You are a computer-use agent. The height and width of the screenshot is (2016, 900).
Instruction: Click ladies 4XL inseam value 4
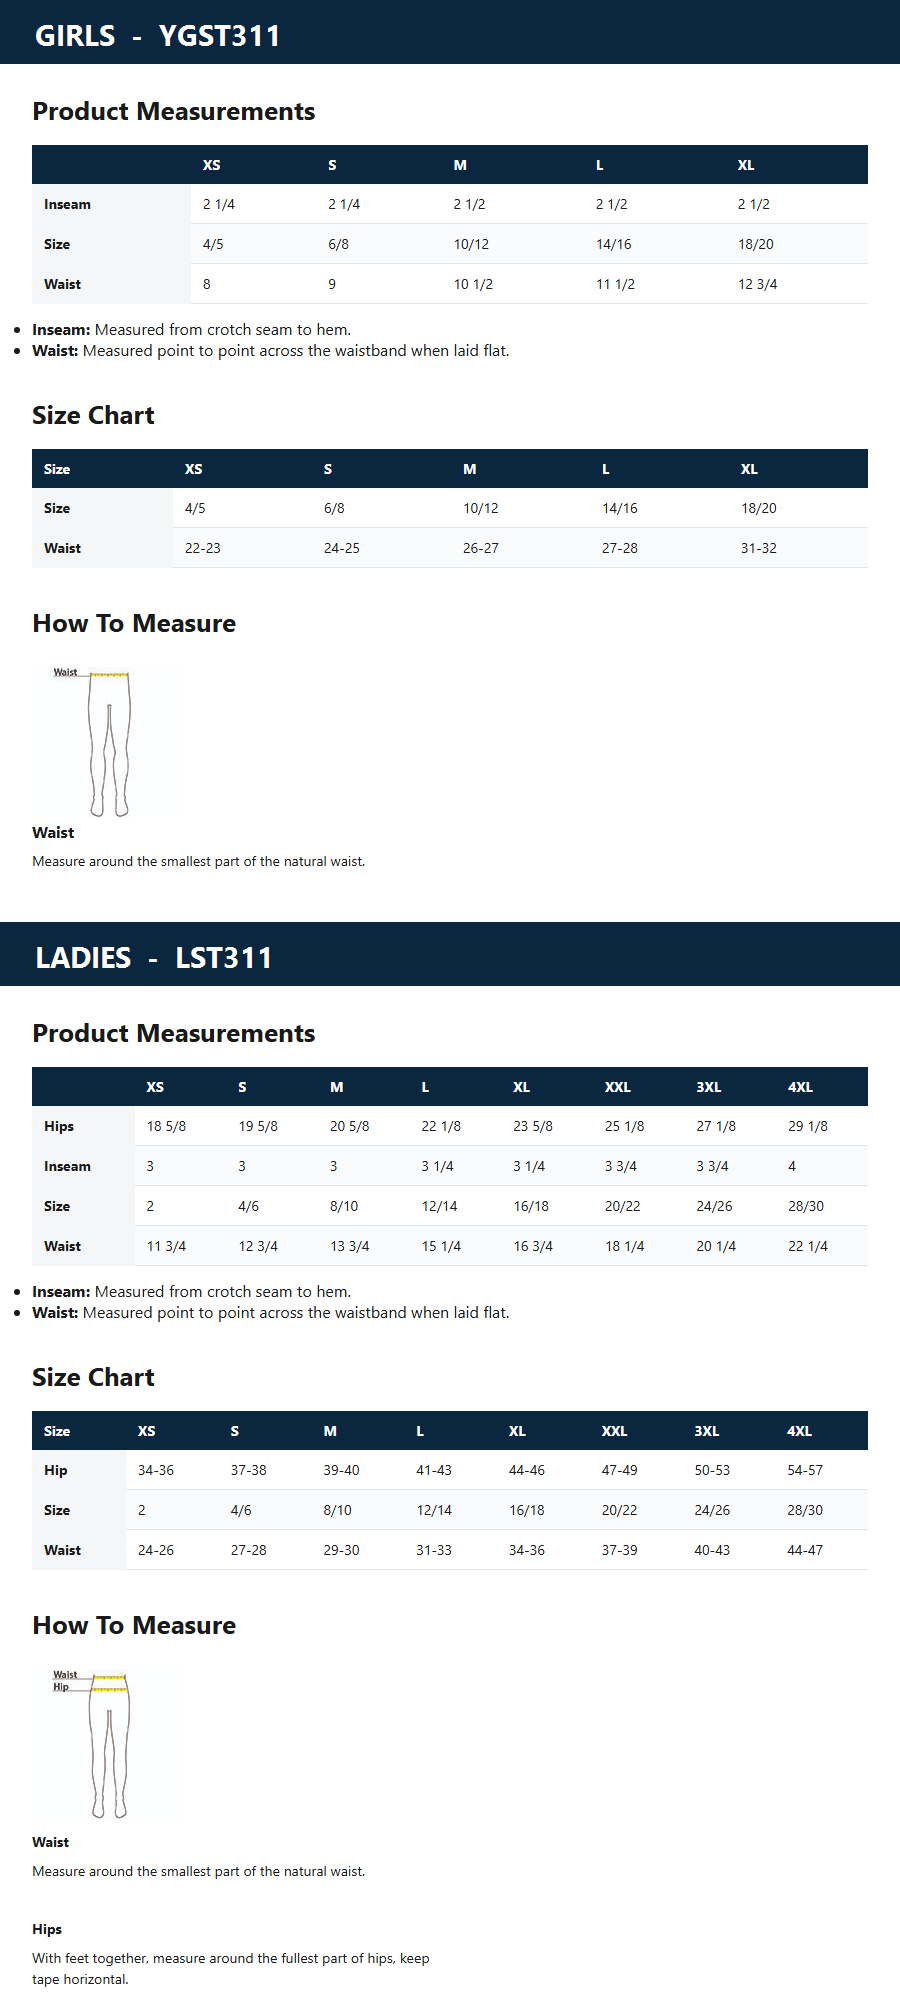tap(792, 1166)
